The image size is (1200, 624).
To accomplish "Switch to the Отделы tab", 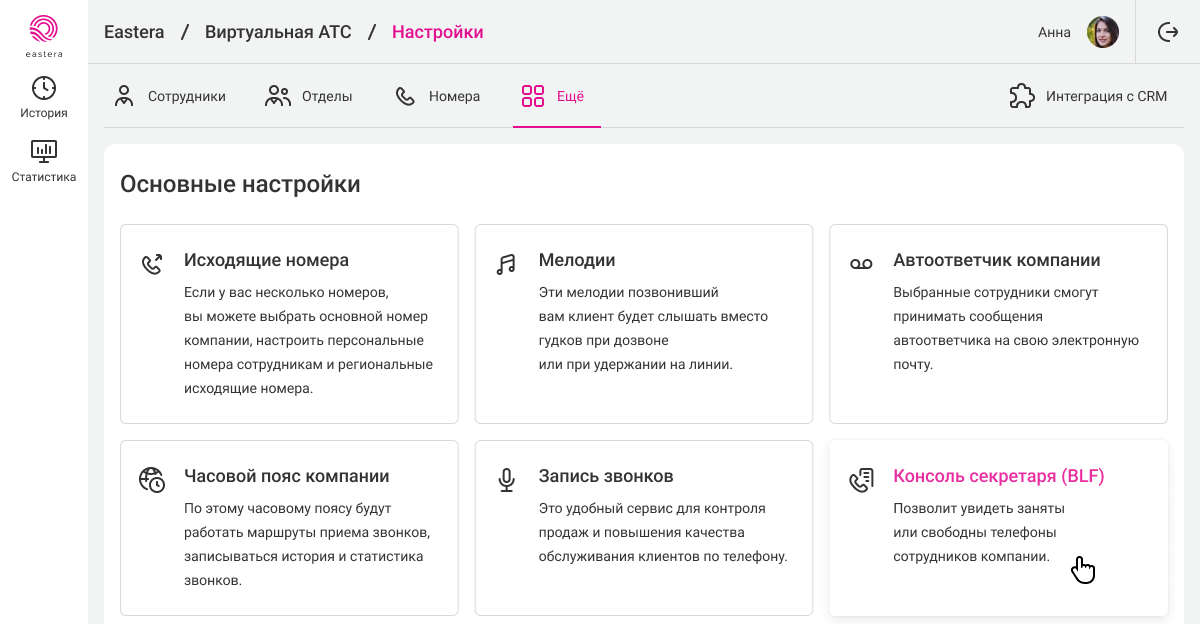I will click(309, 97).
